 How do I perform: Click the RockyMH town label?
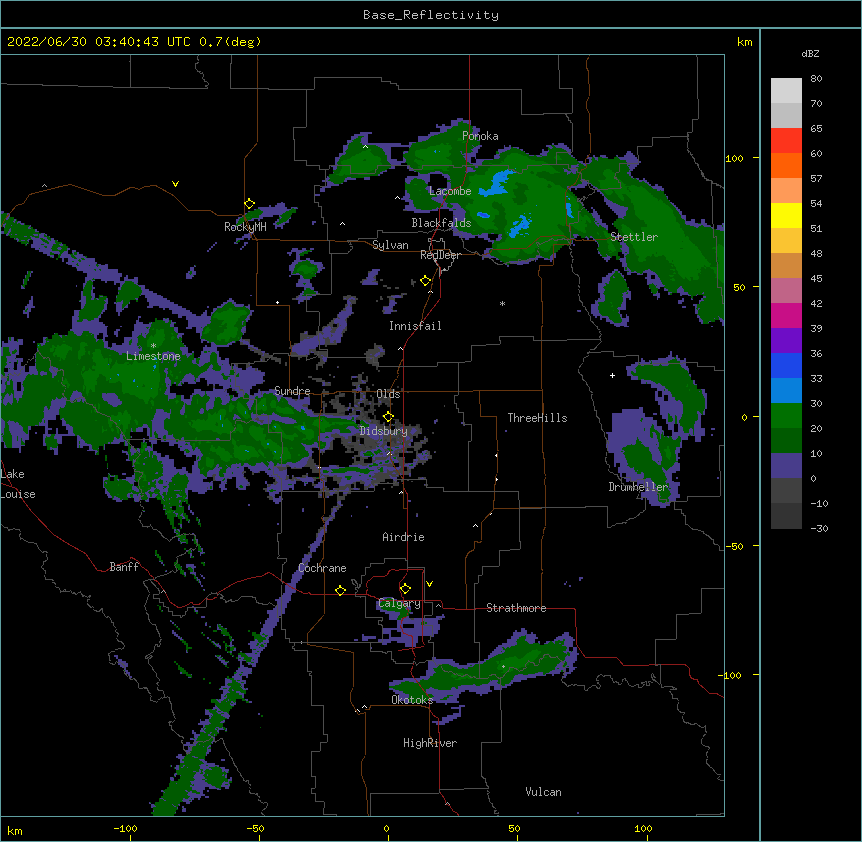pos(245,227)
